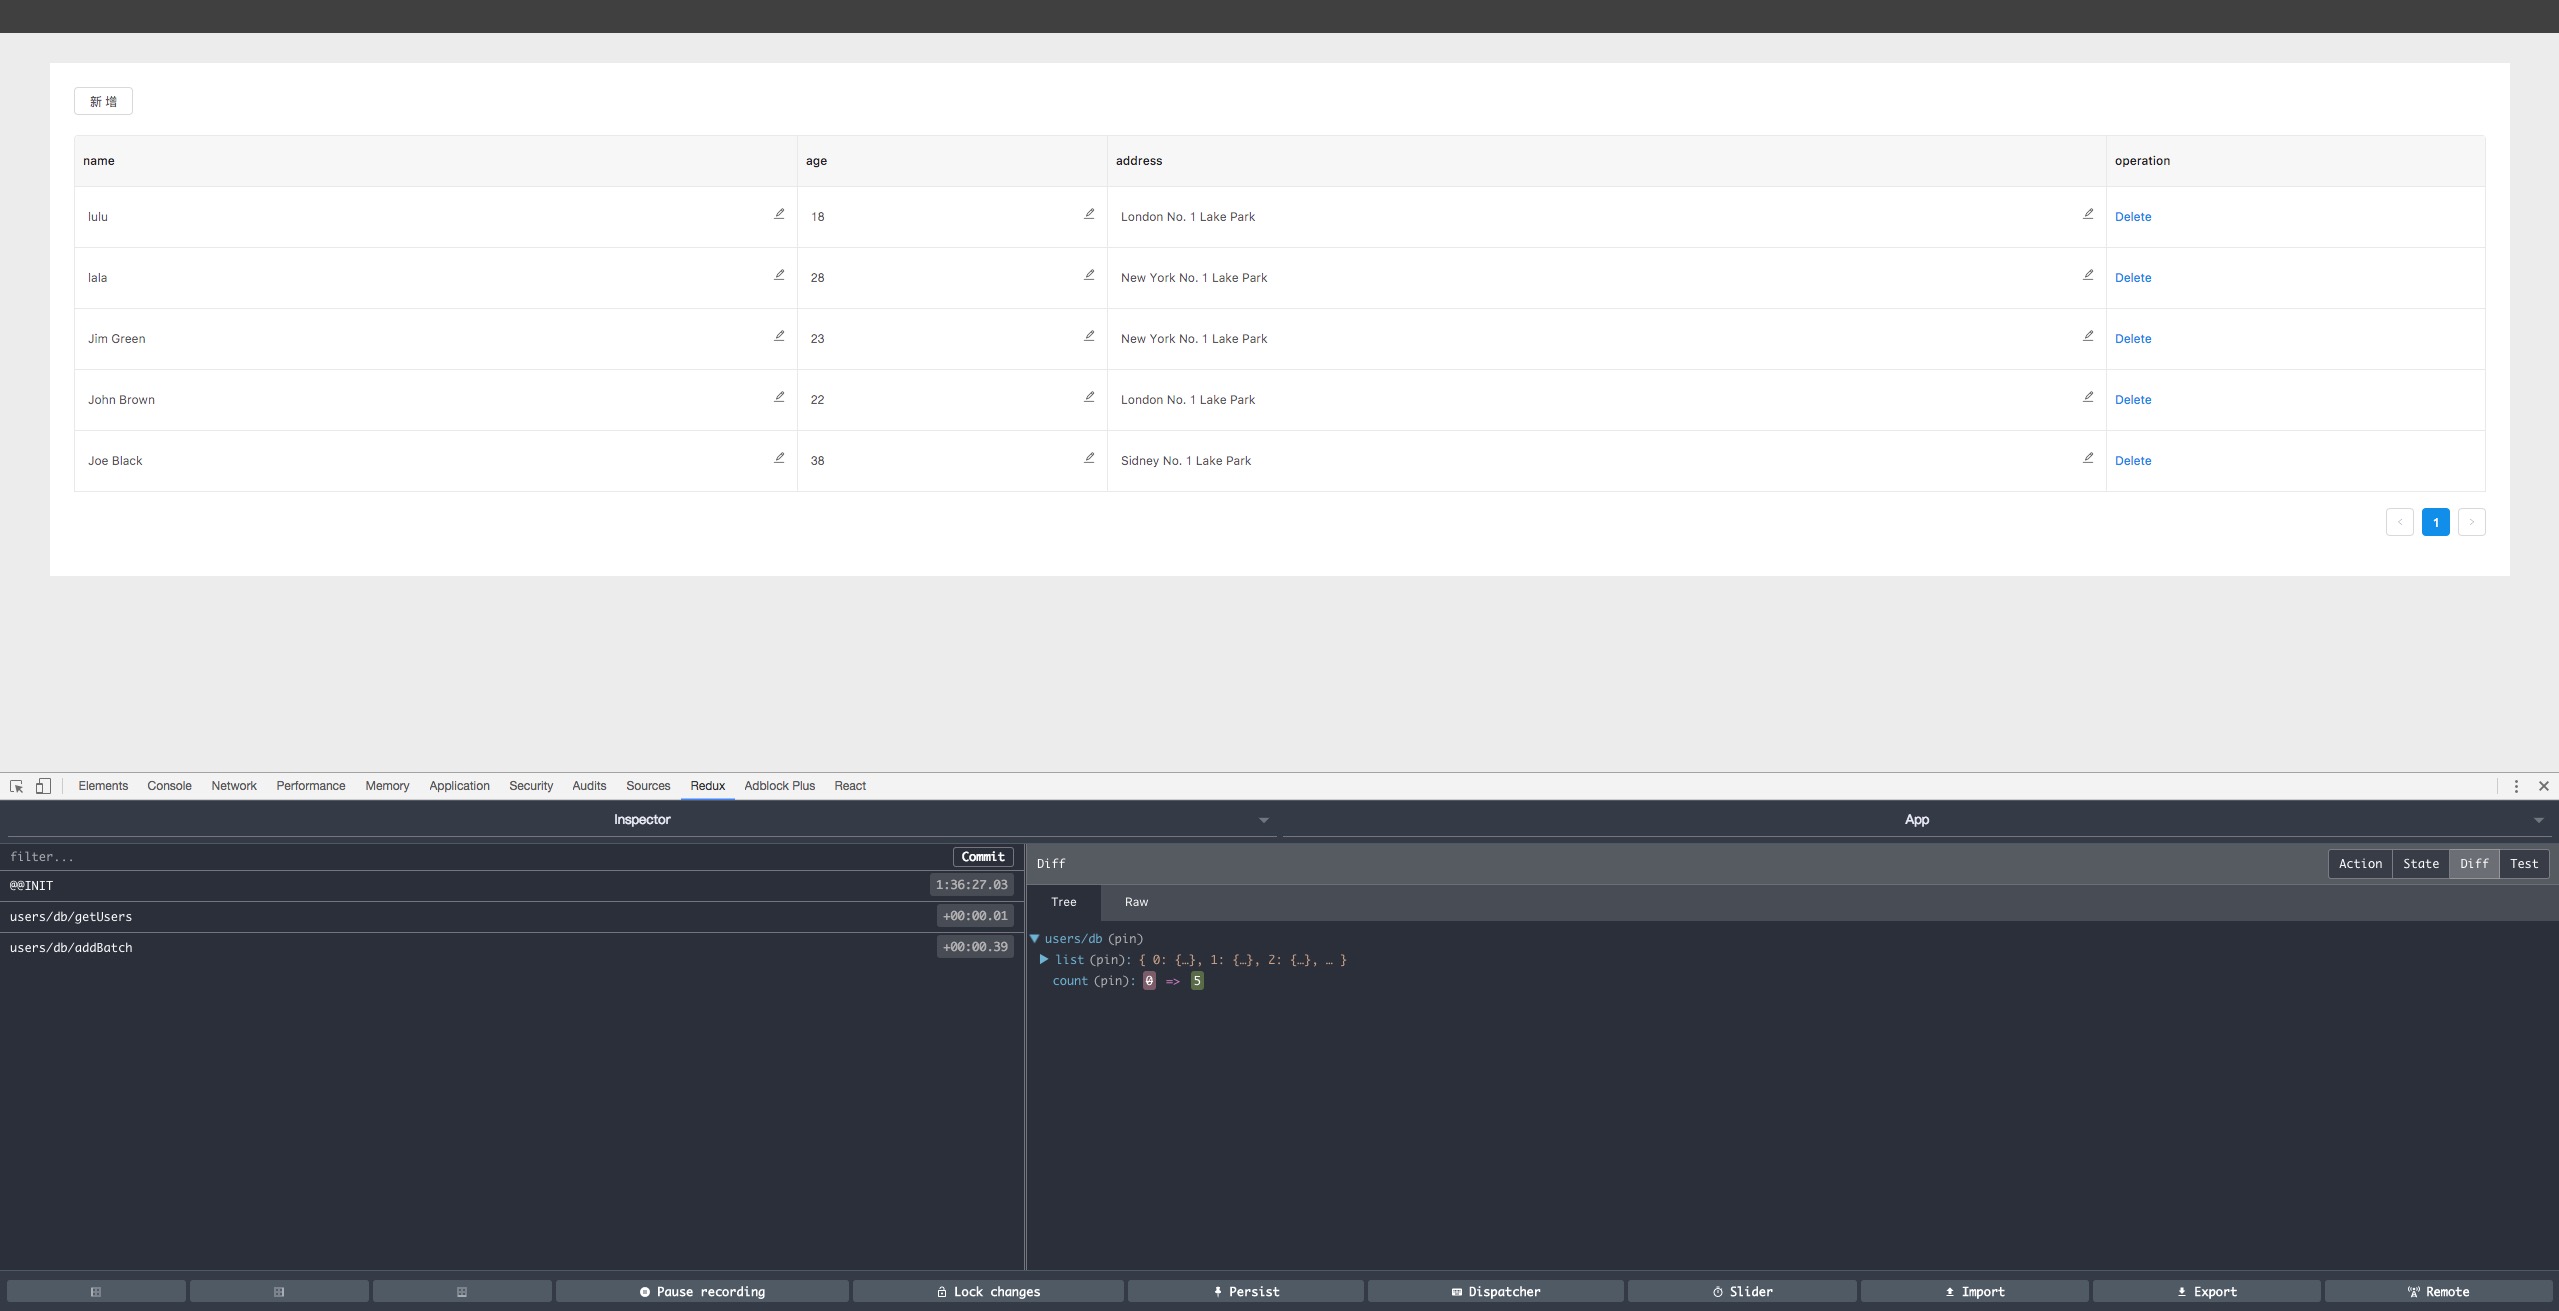
Task: Toggle the device toolbar icon in DevTools
Action: (43, 786)
